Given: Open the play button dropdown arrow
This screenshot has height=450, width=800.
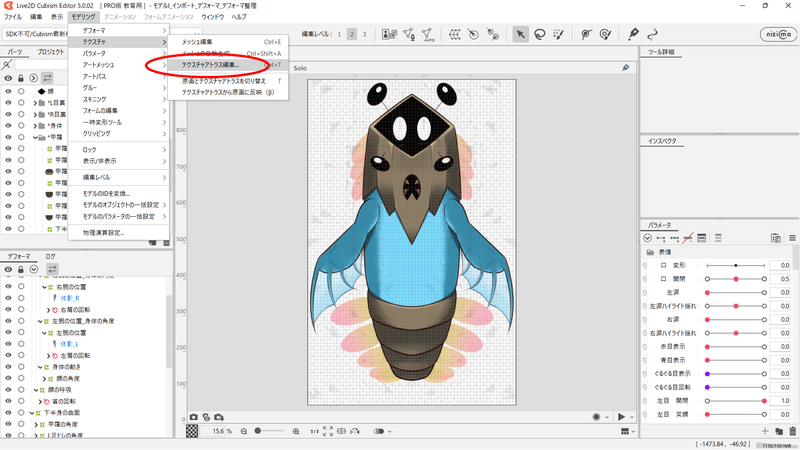Looking at the screenshot, I should point(632,417).
